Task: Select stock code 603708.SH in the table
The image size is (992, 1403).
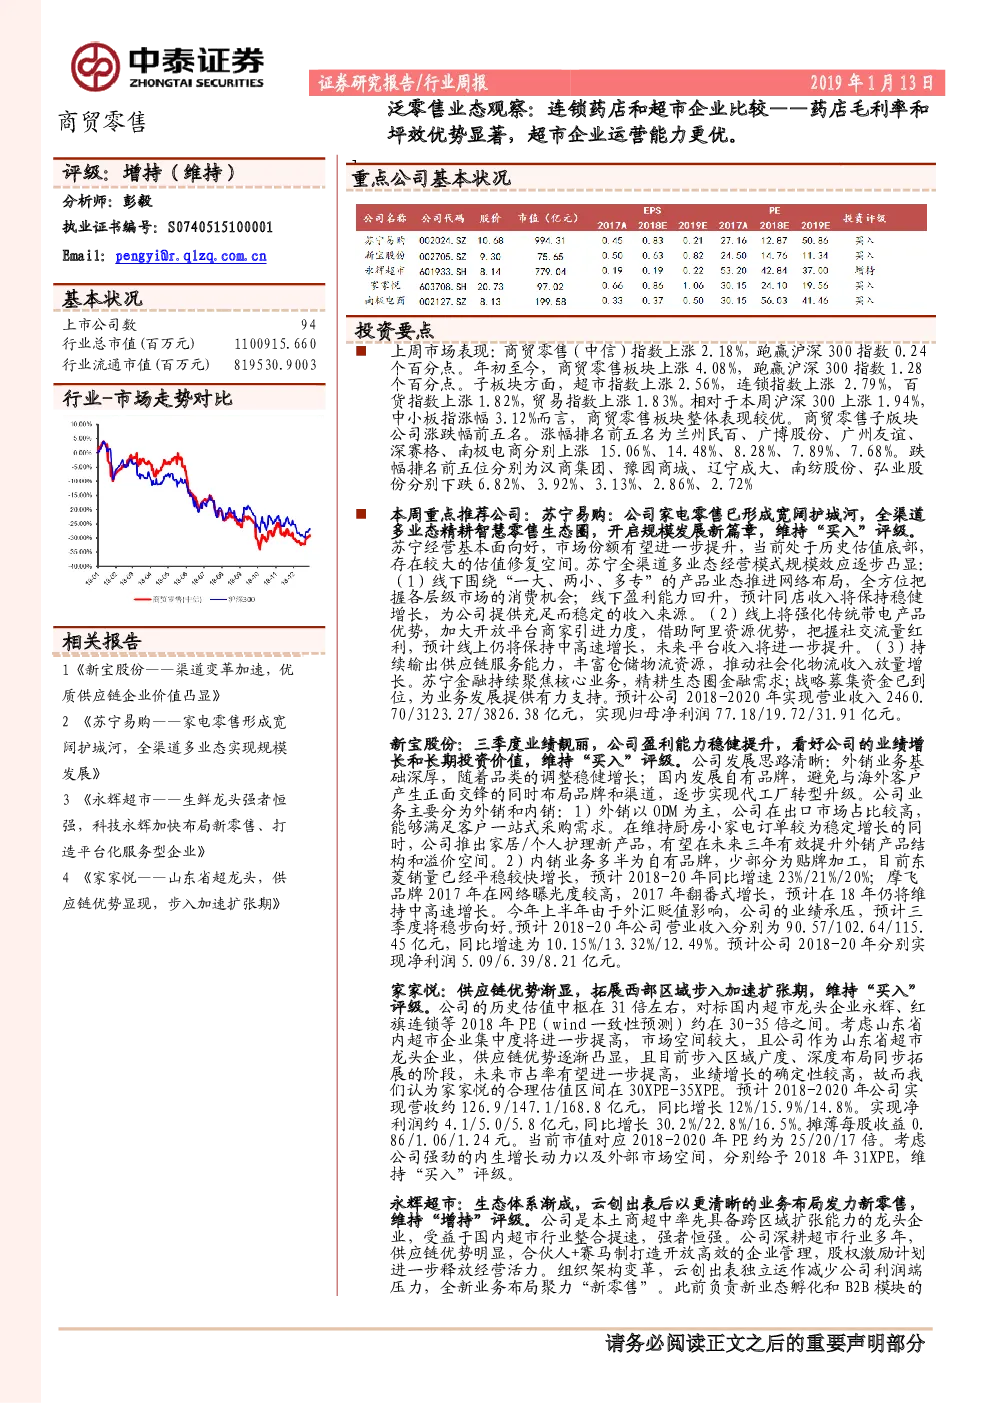Action: tap(443, 285)
